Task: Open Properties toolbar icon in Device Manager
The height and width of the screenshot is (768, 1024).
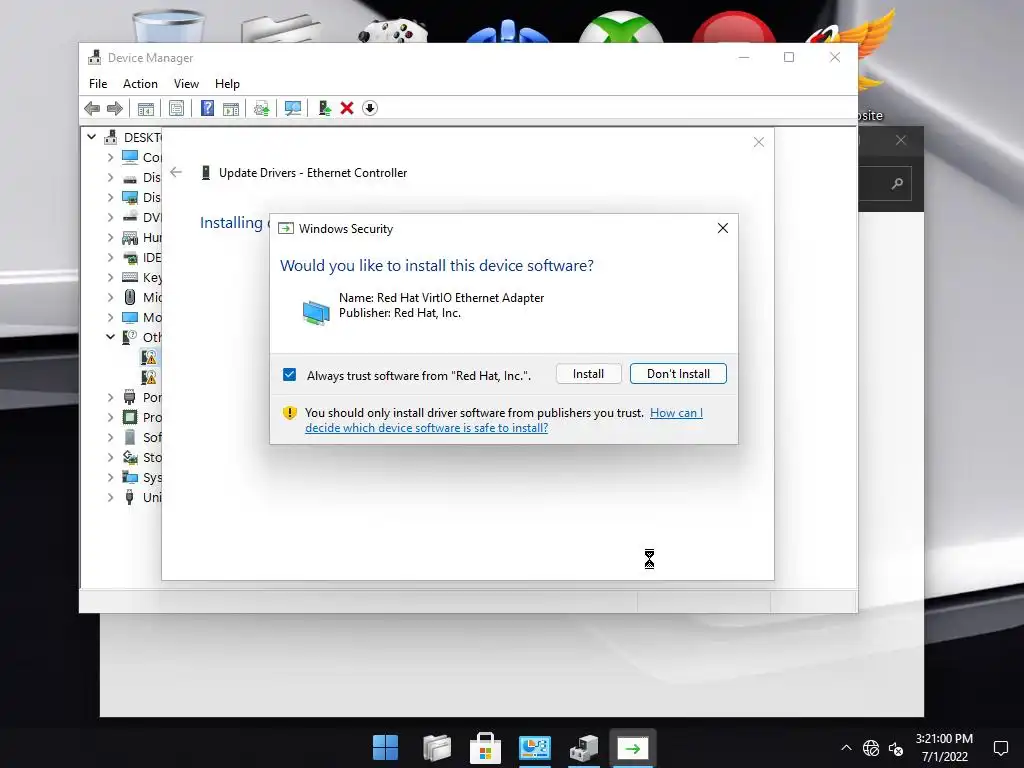Action: point(176,108)
